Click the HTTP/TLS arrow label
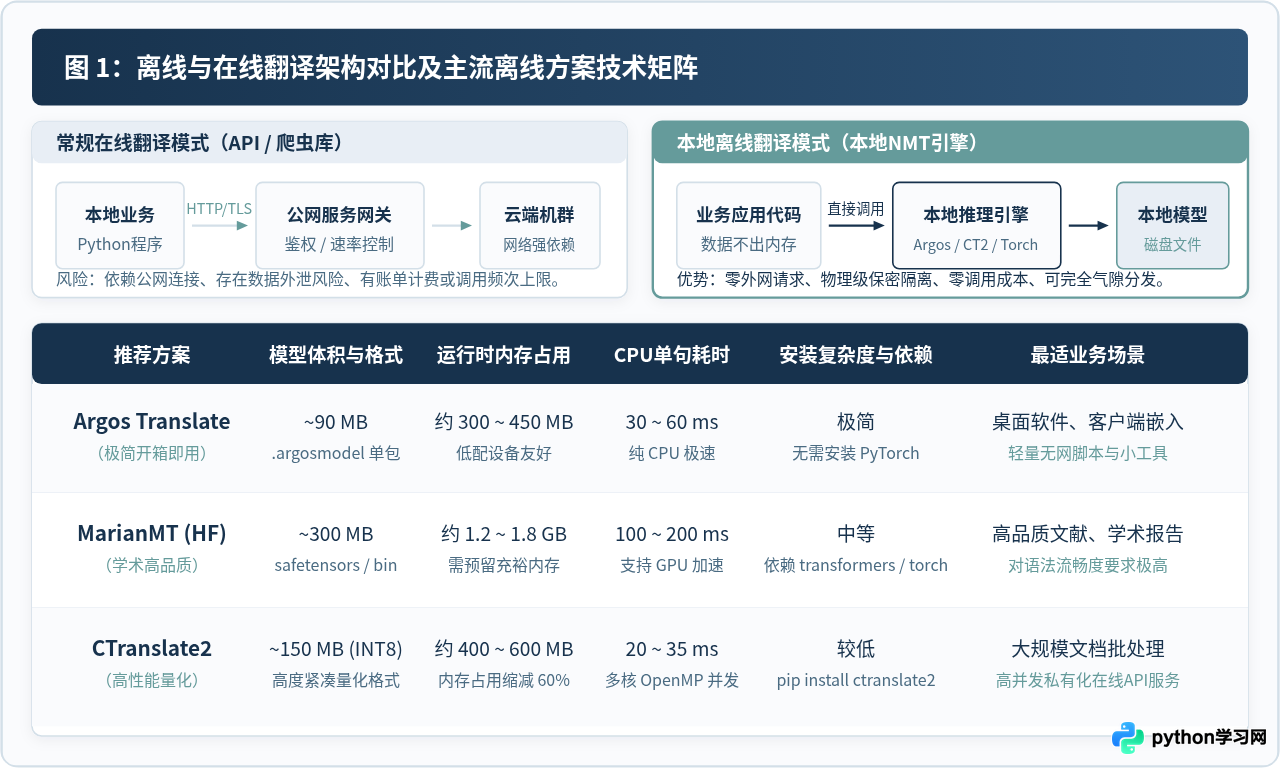Image resolution: width=1280 pixels, height=768 pixels. [x=219, y=208]
